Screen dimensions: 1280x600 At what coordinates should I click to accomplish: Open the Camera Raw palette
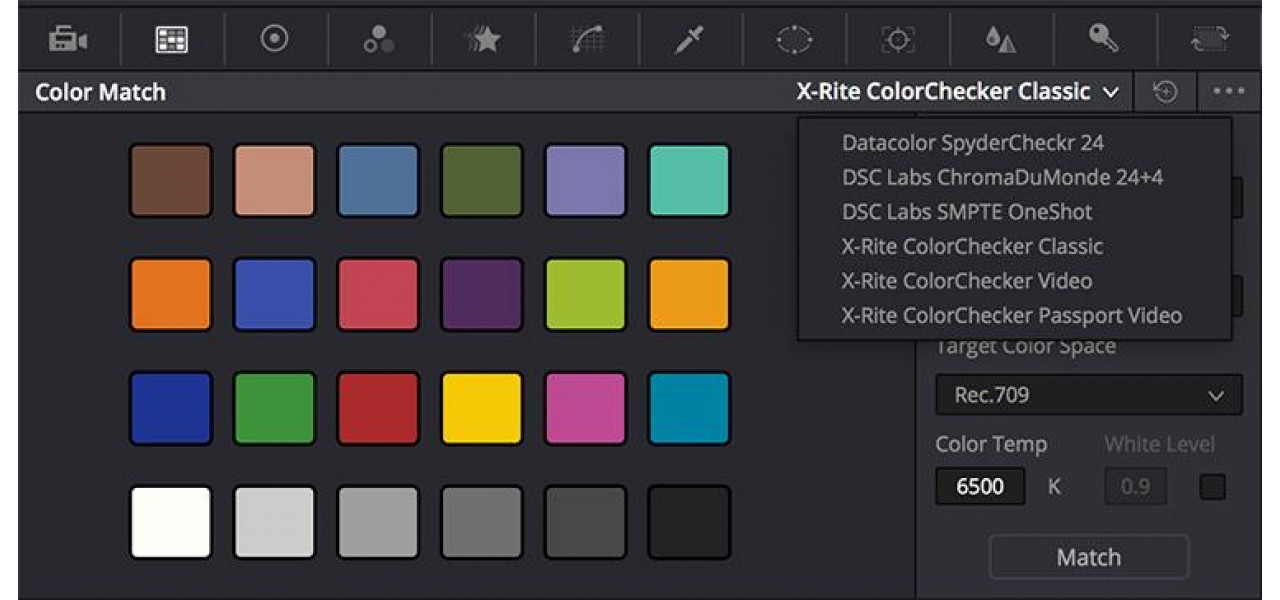[x=67, y=39]
